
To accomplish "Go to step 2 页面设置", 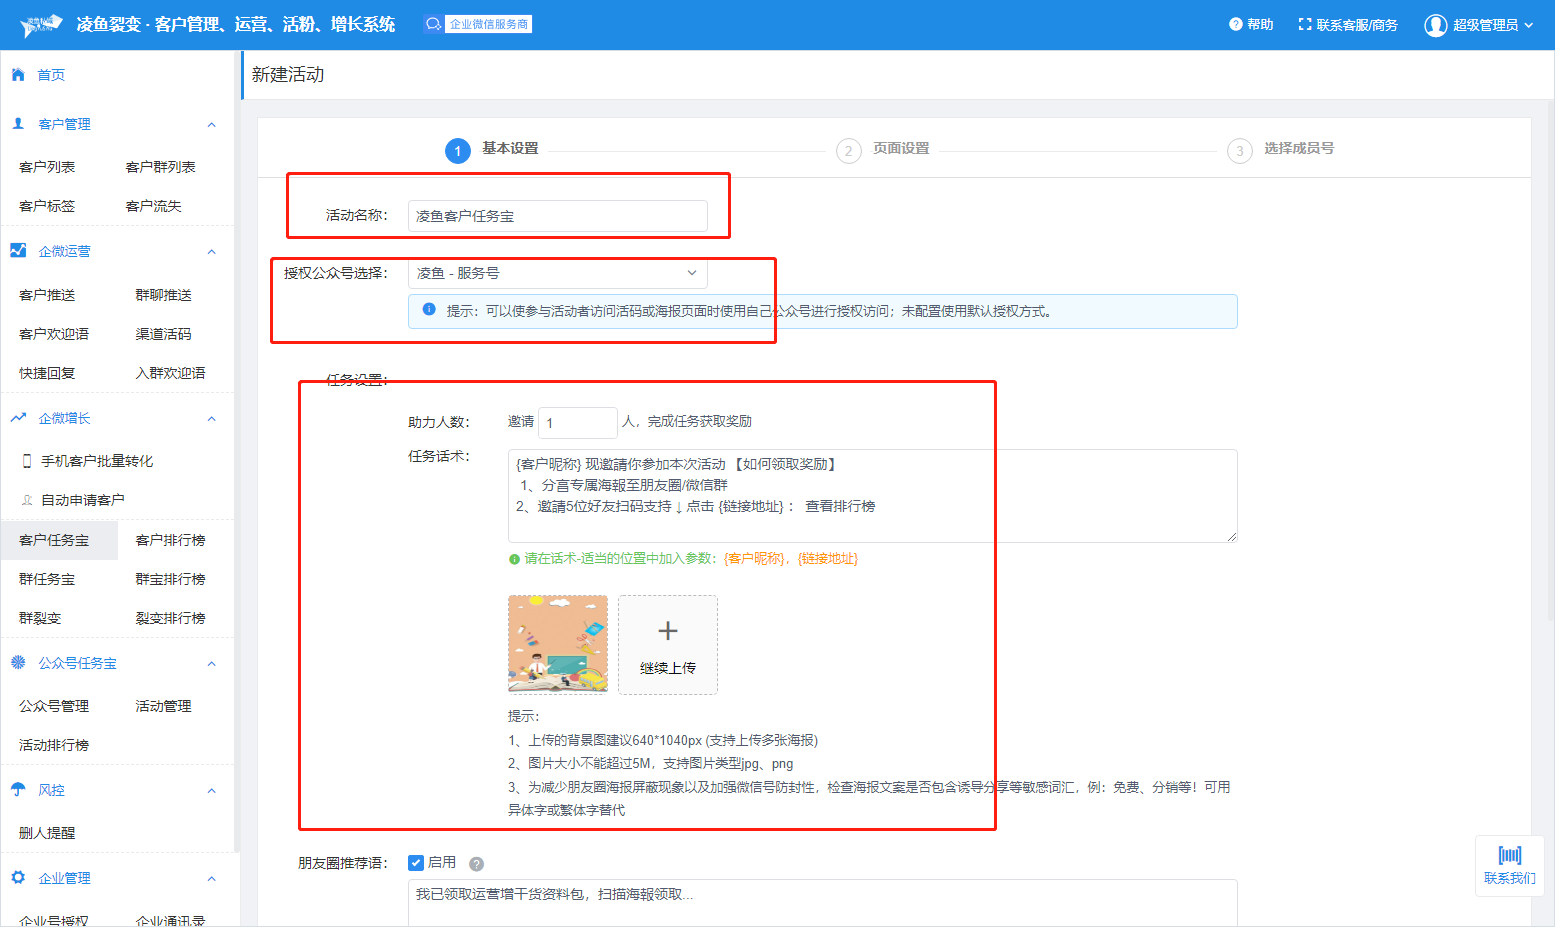I will 849,150.
